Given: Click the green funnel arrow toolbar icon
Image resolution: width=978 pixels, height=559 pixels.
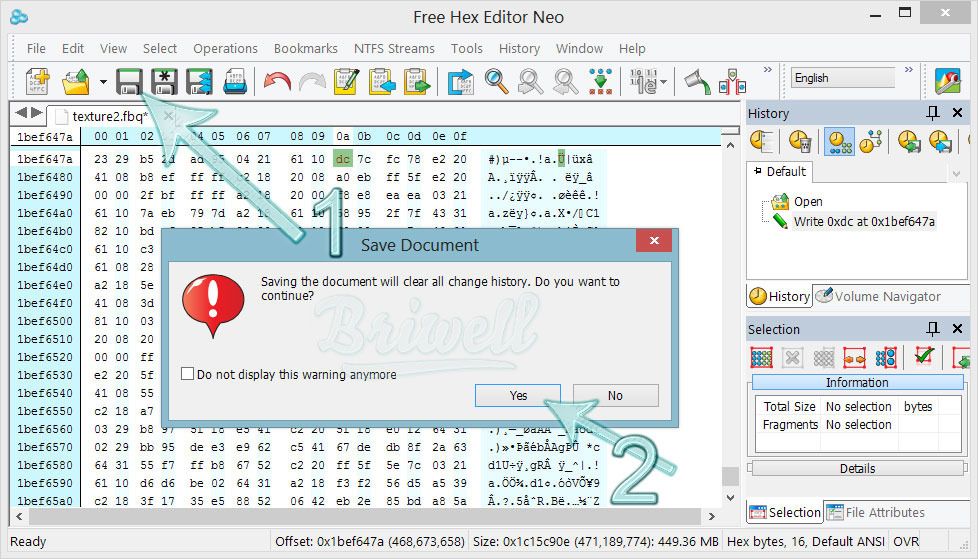Looking at the screenshot, I should (697, 82).
